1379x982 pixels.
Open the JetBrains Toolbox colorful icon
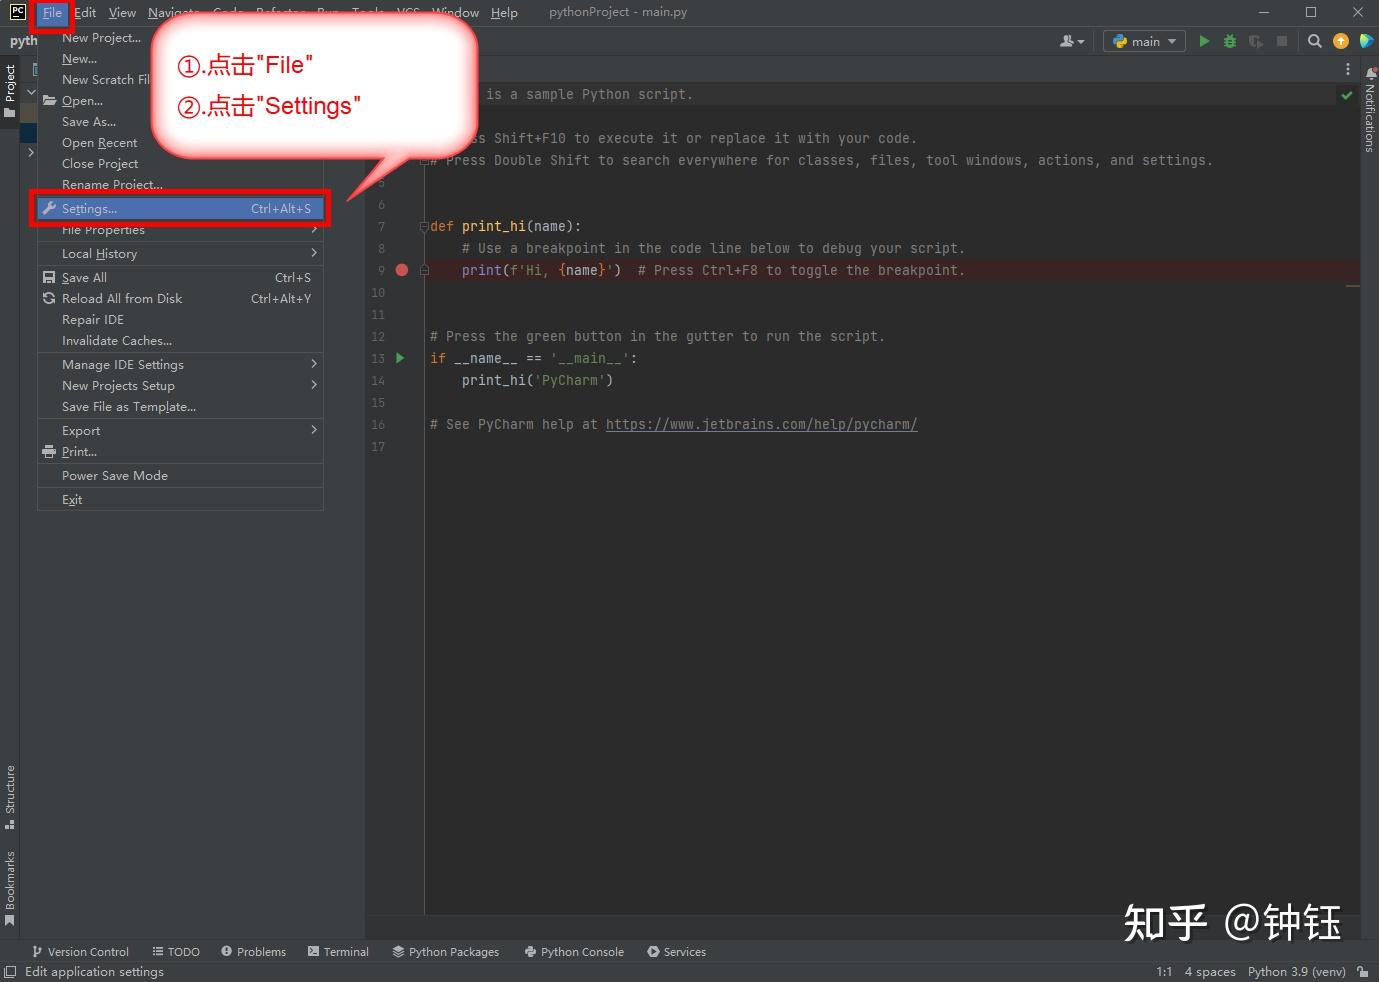[1366, 41]
